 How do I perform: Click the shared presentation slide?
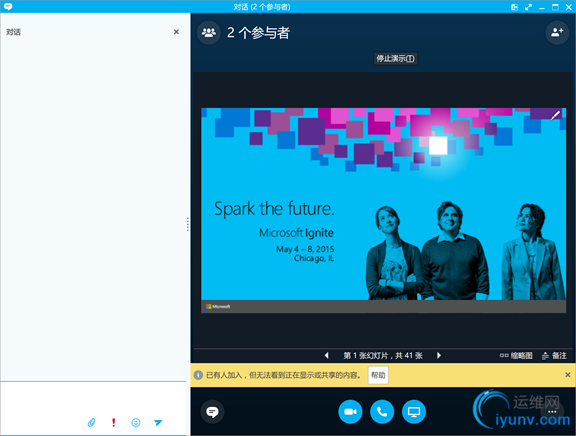click(x=383, y=210)
